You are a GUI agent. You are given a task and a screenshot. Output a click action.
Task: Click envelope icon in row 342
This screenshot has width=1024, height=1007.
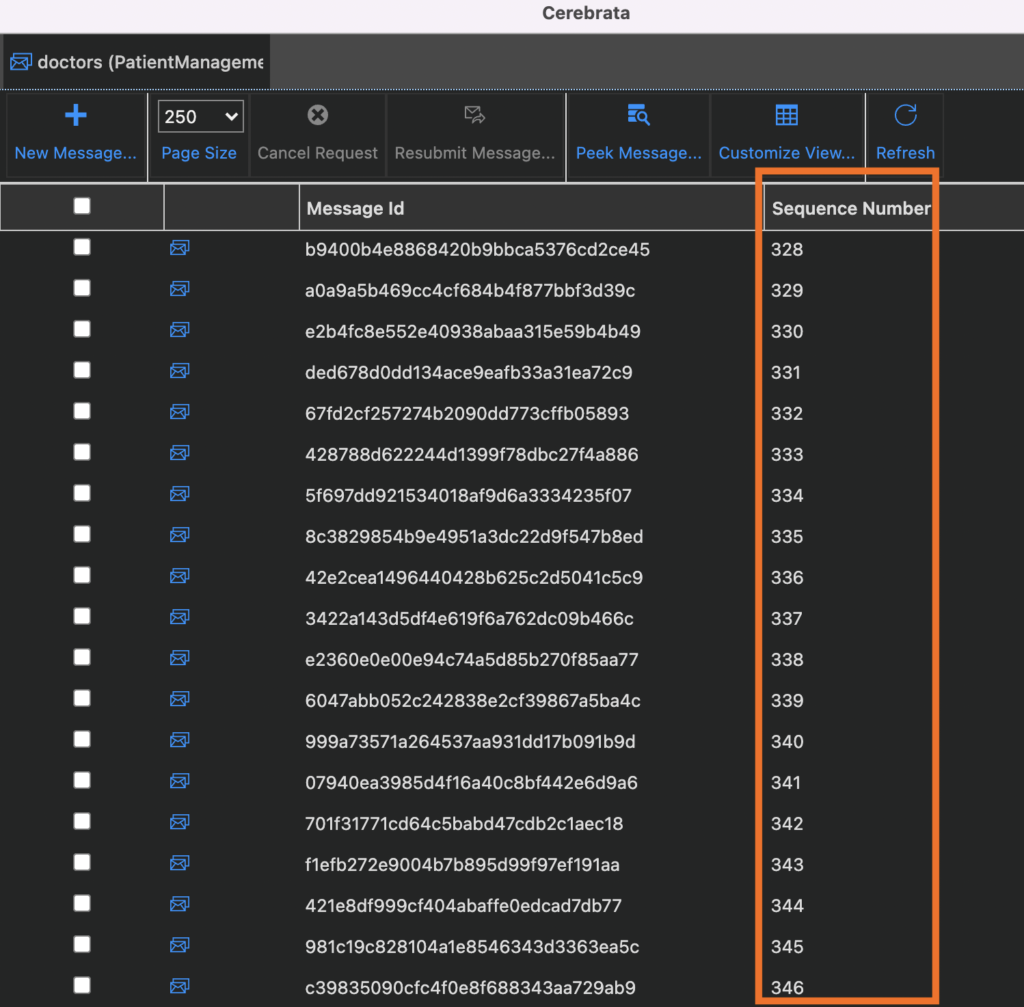click(x=180, y=822)
